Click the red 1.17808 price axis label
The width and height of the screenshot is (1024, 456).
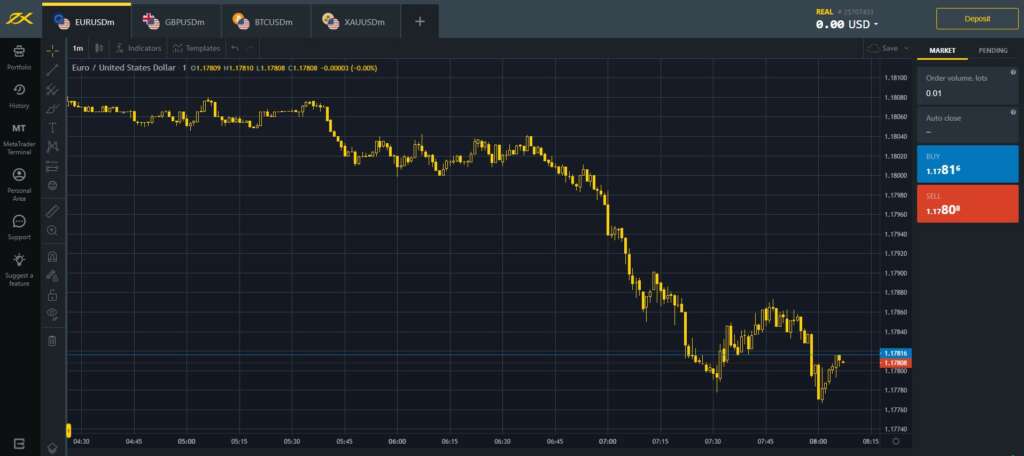pos(895,362)
